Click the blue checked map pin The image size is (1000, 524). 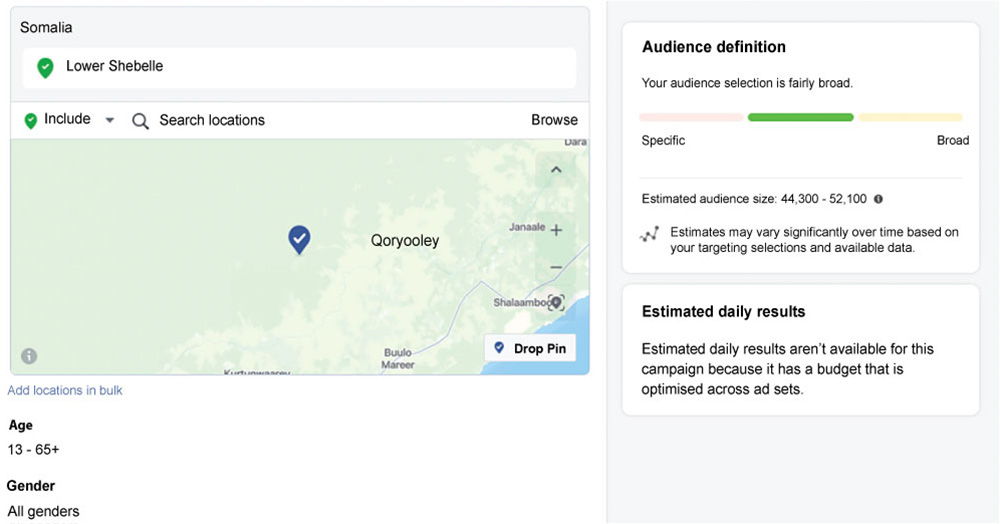pyautogui.click(x=299, y=240)
